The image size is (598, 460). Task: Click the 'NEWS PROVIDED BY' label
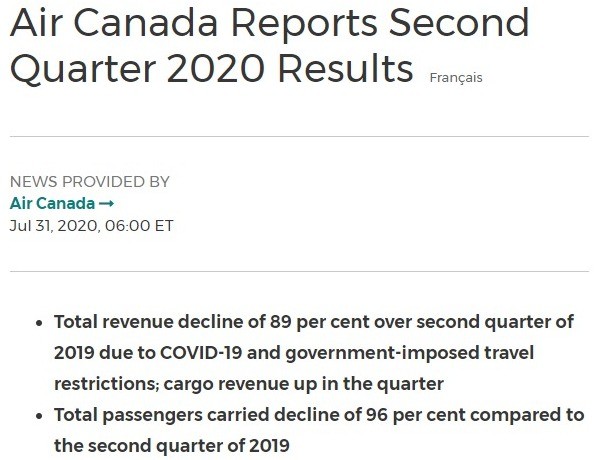click(x=90, y=182)
